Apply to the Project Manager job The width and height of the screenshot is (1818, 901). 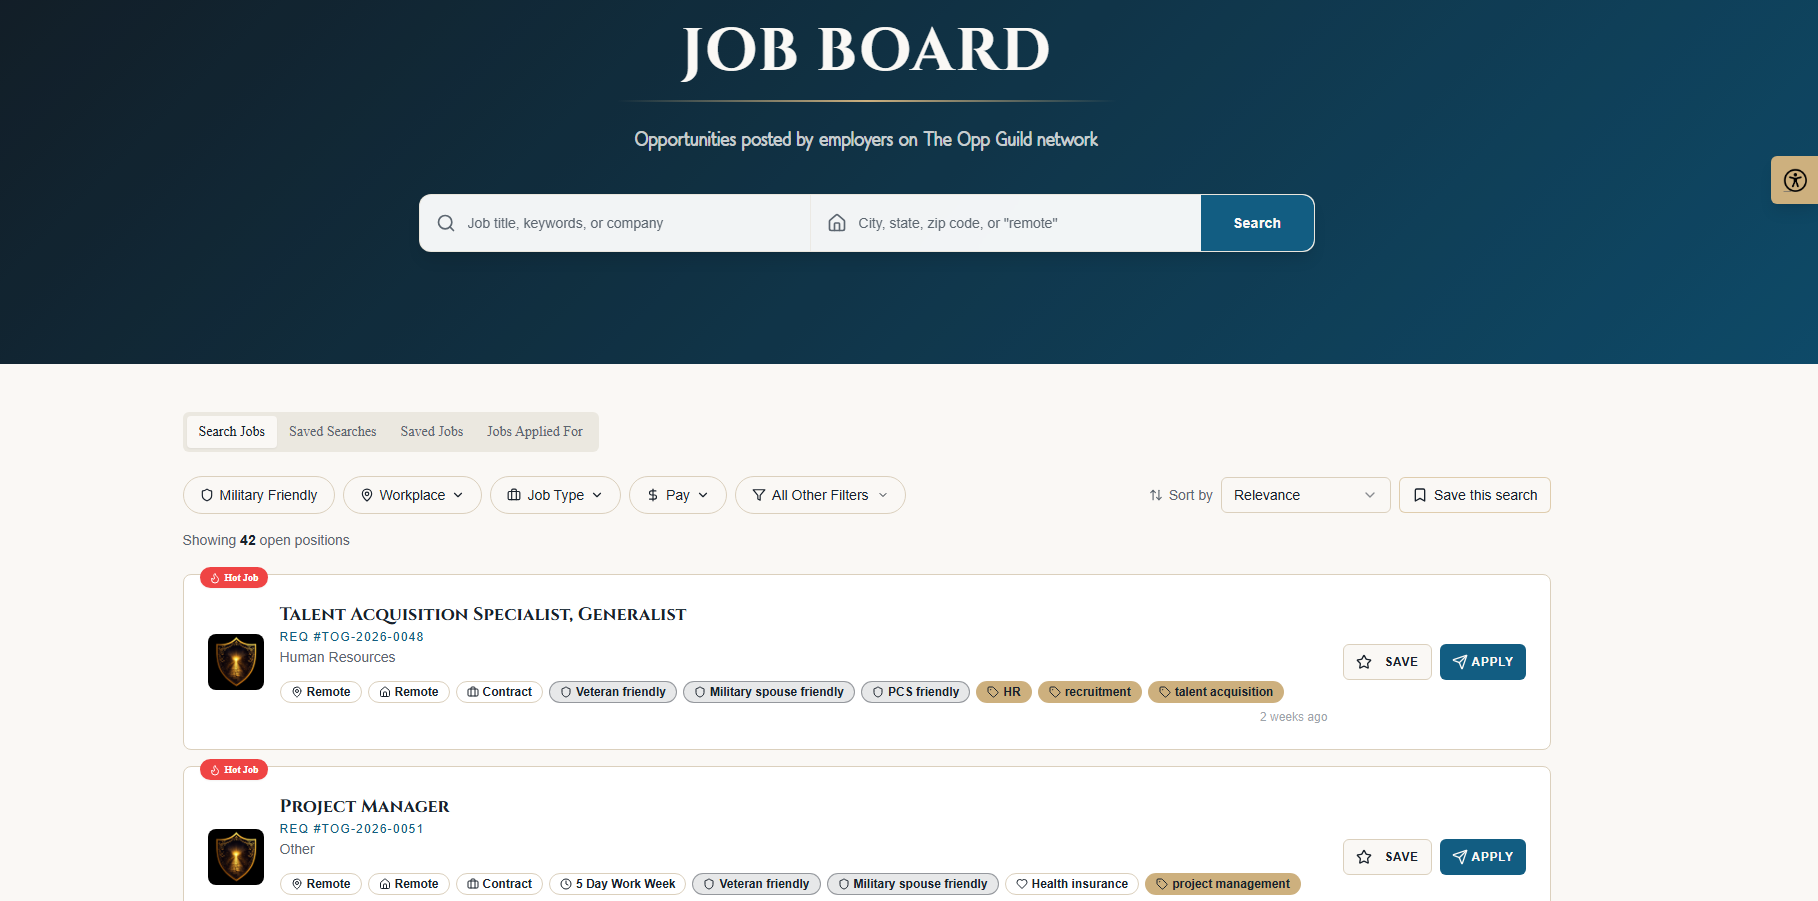tap(1483, 857)
